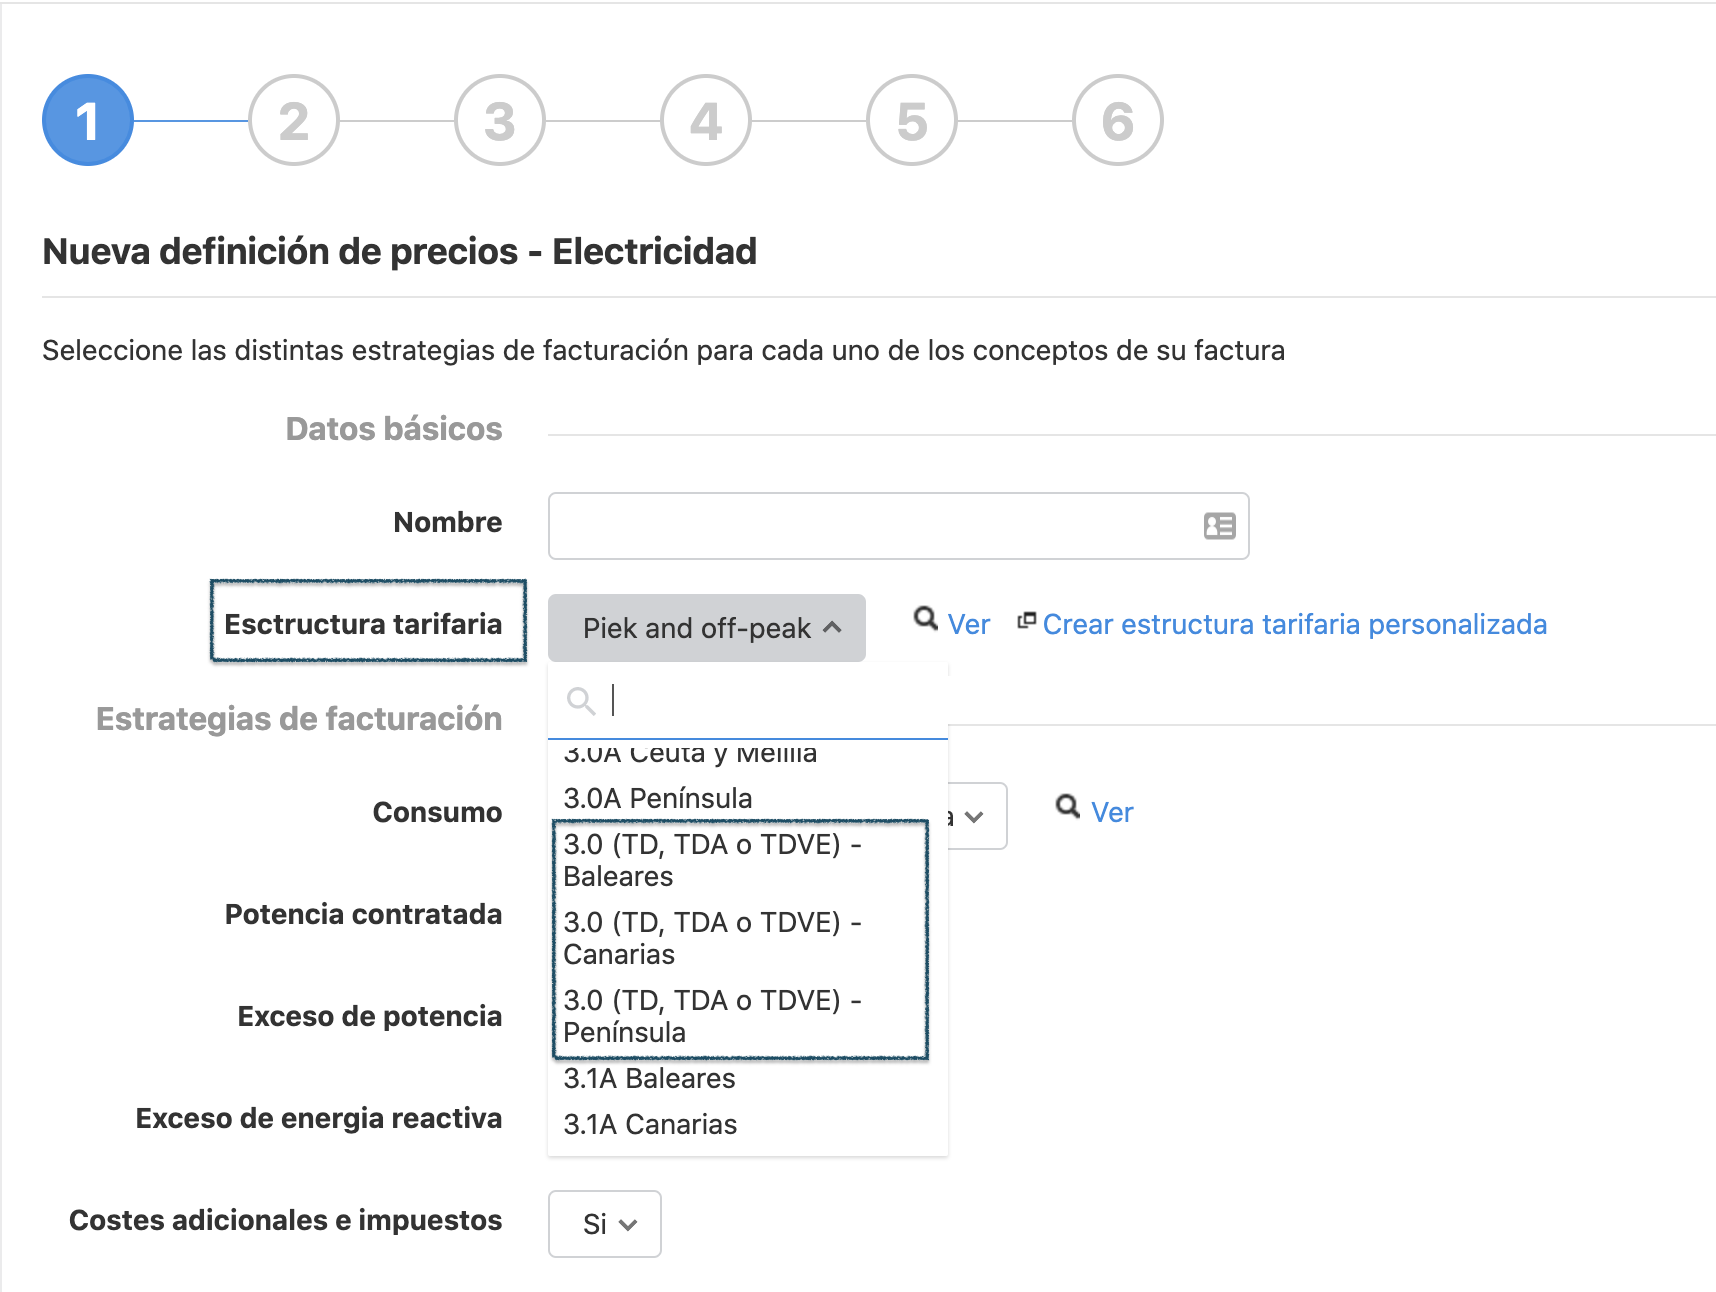Collapse the Piek and off-peak dropdown

click(x=707, y=628)
